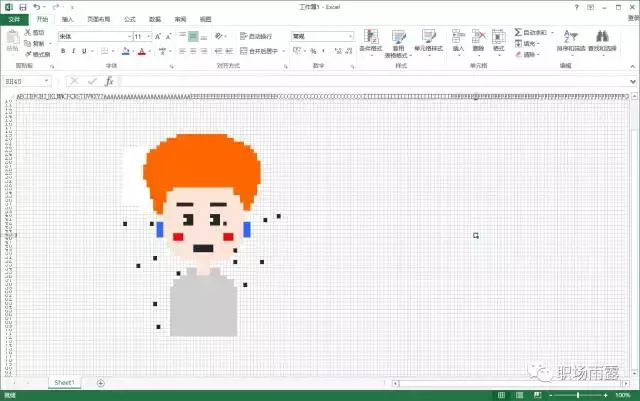Toggle middle vertical alignment
Screen dimensions: 640x401
(193, 36)
